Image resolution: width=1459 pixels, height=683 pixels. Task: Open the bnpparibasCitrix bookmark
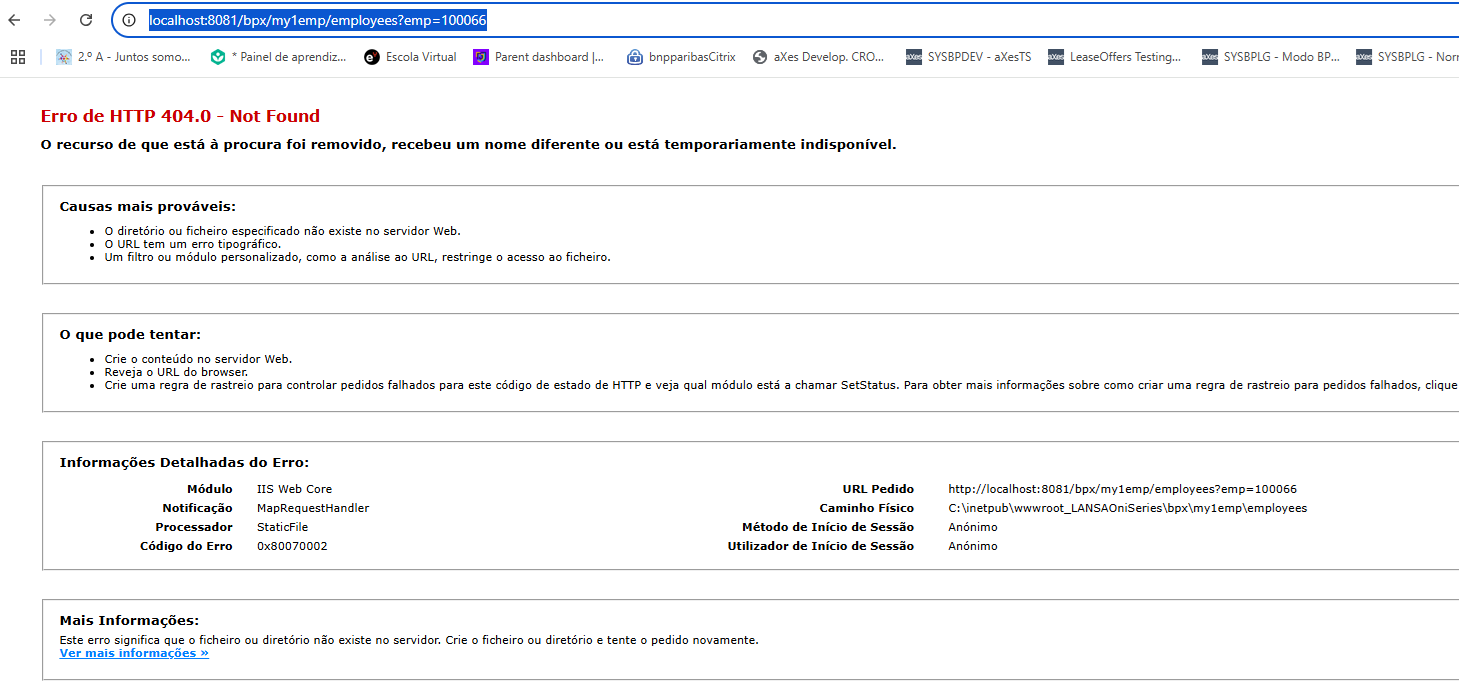click(x=681, y=57)
